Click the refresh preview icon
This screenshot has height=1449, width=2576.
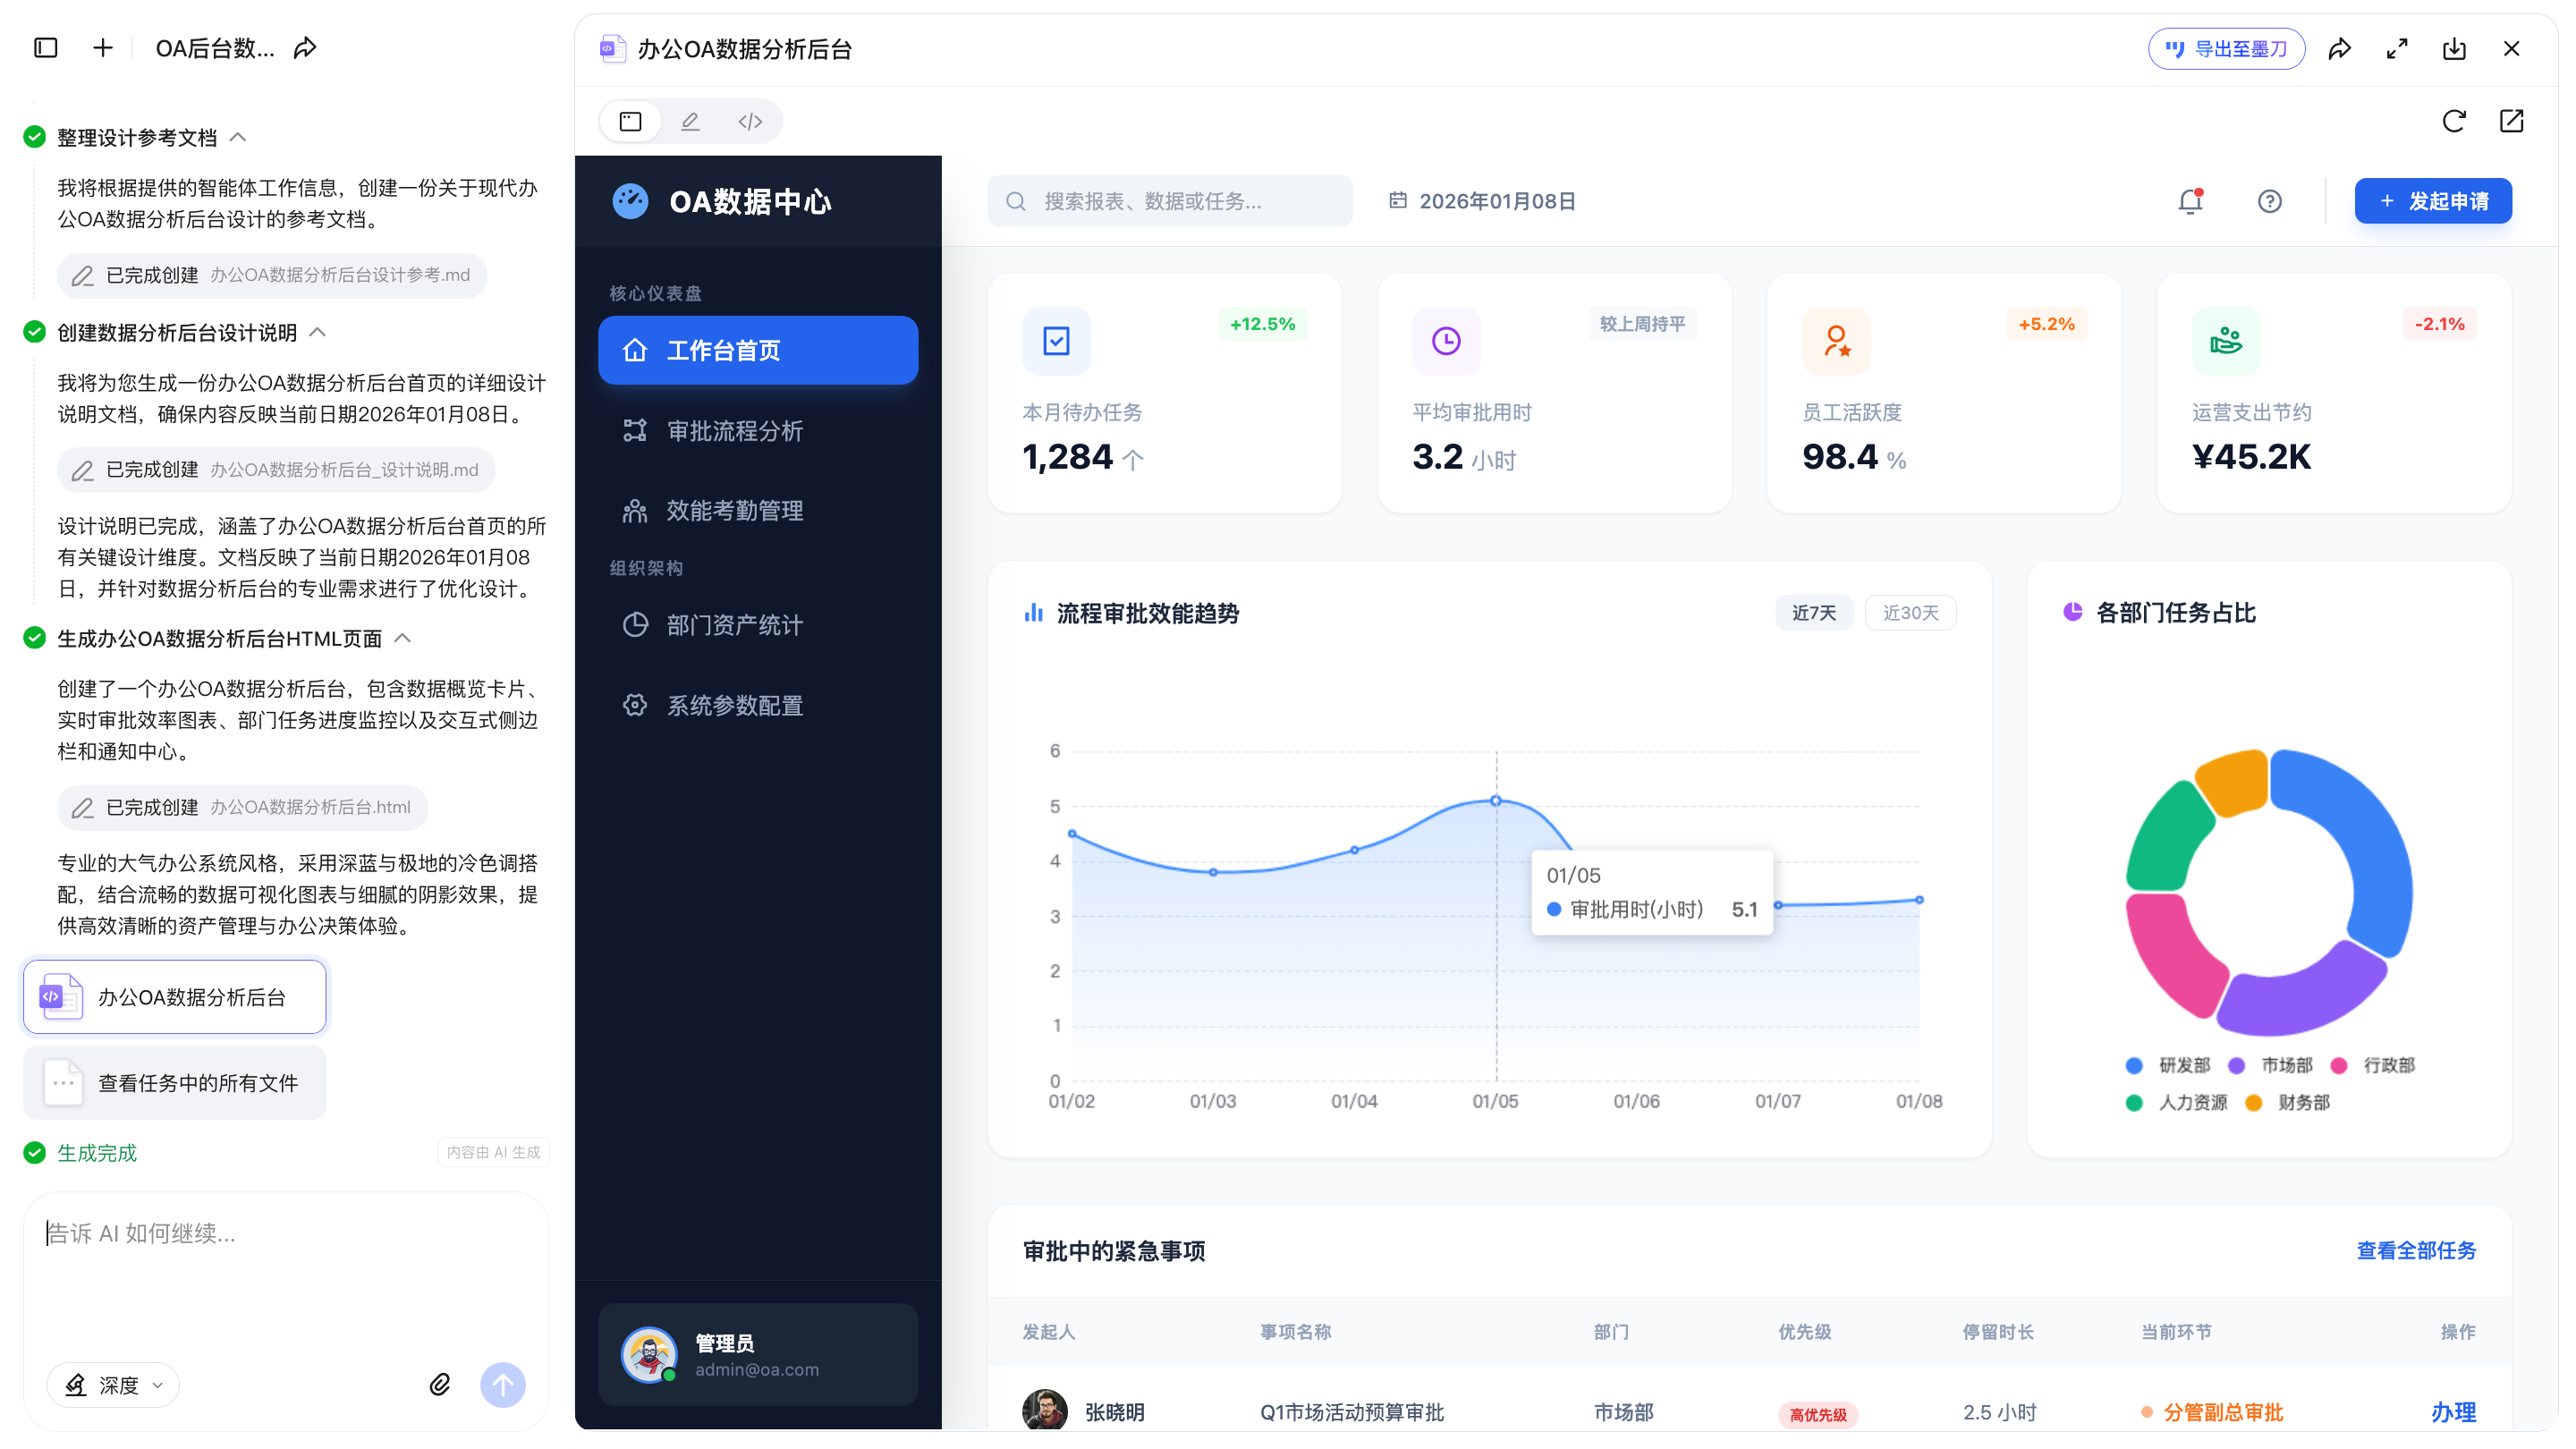click(2453, 121)
